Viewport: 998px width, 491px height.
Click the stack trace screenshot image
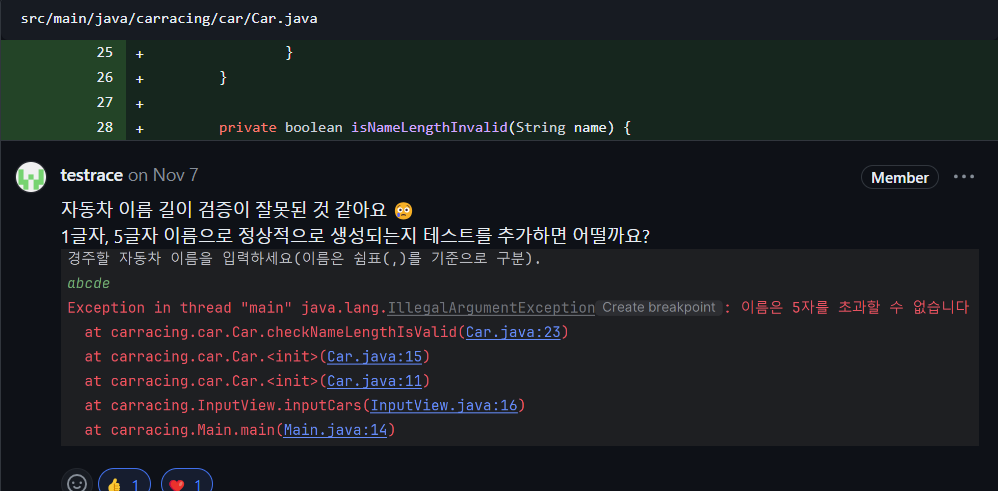click(x=519, y=347)
